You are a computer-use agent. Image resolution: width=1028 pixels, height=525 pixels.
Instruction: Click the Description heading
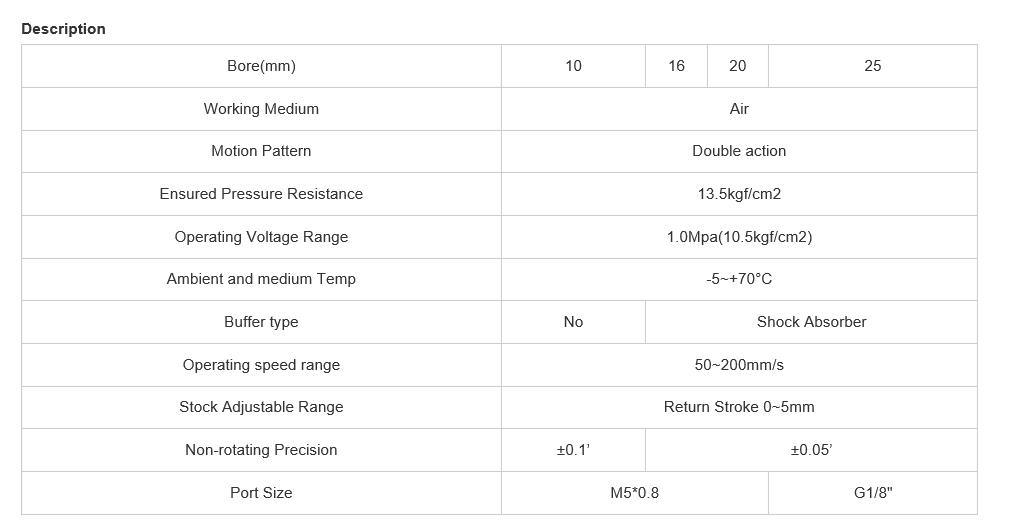click(x=63, y=29)
